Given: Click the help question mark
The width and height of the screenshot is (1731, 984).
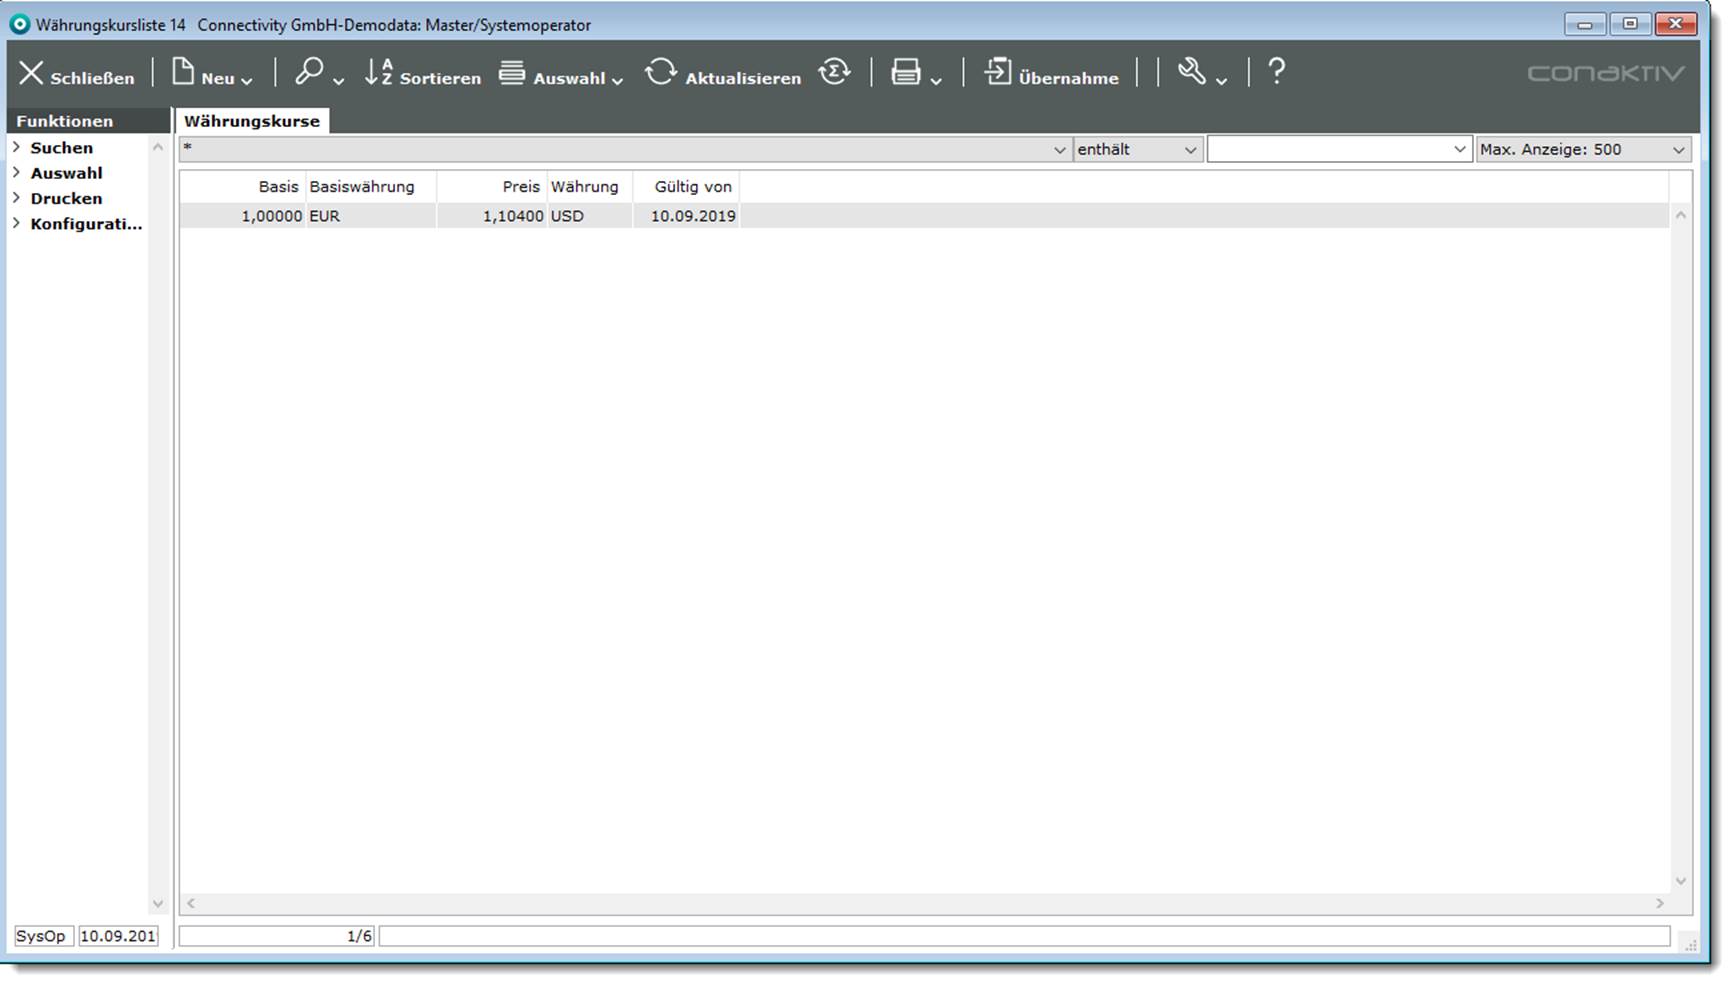Looking at the screenshot, I should coord(1276,72).
